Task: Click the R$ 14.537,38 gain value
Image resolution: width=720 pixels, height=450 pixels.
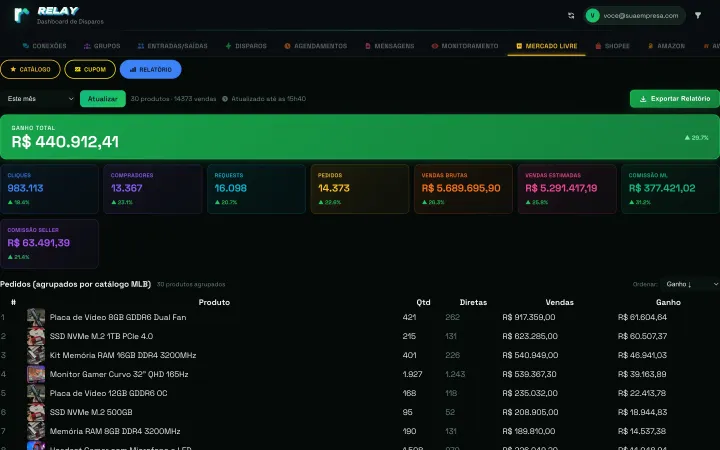Action: [642, 431]
